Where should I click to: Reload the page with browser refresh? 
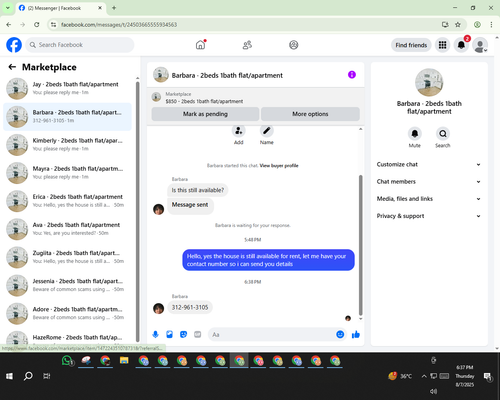[37, 25]
